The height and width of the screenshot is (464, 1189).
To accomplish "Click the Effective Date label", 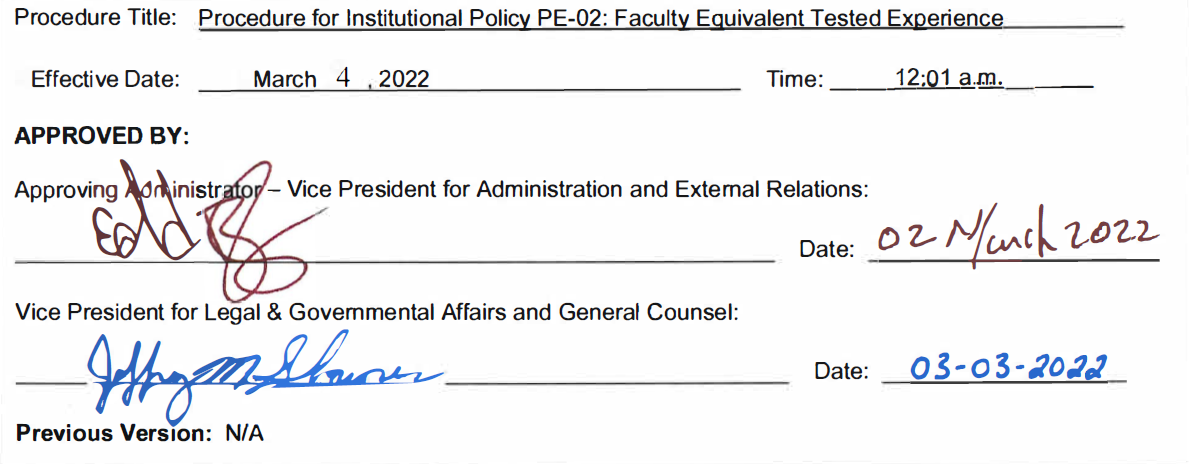I will (105, 79).
